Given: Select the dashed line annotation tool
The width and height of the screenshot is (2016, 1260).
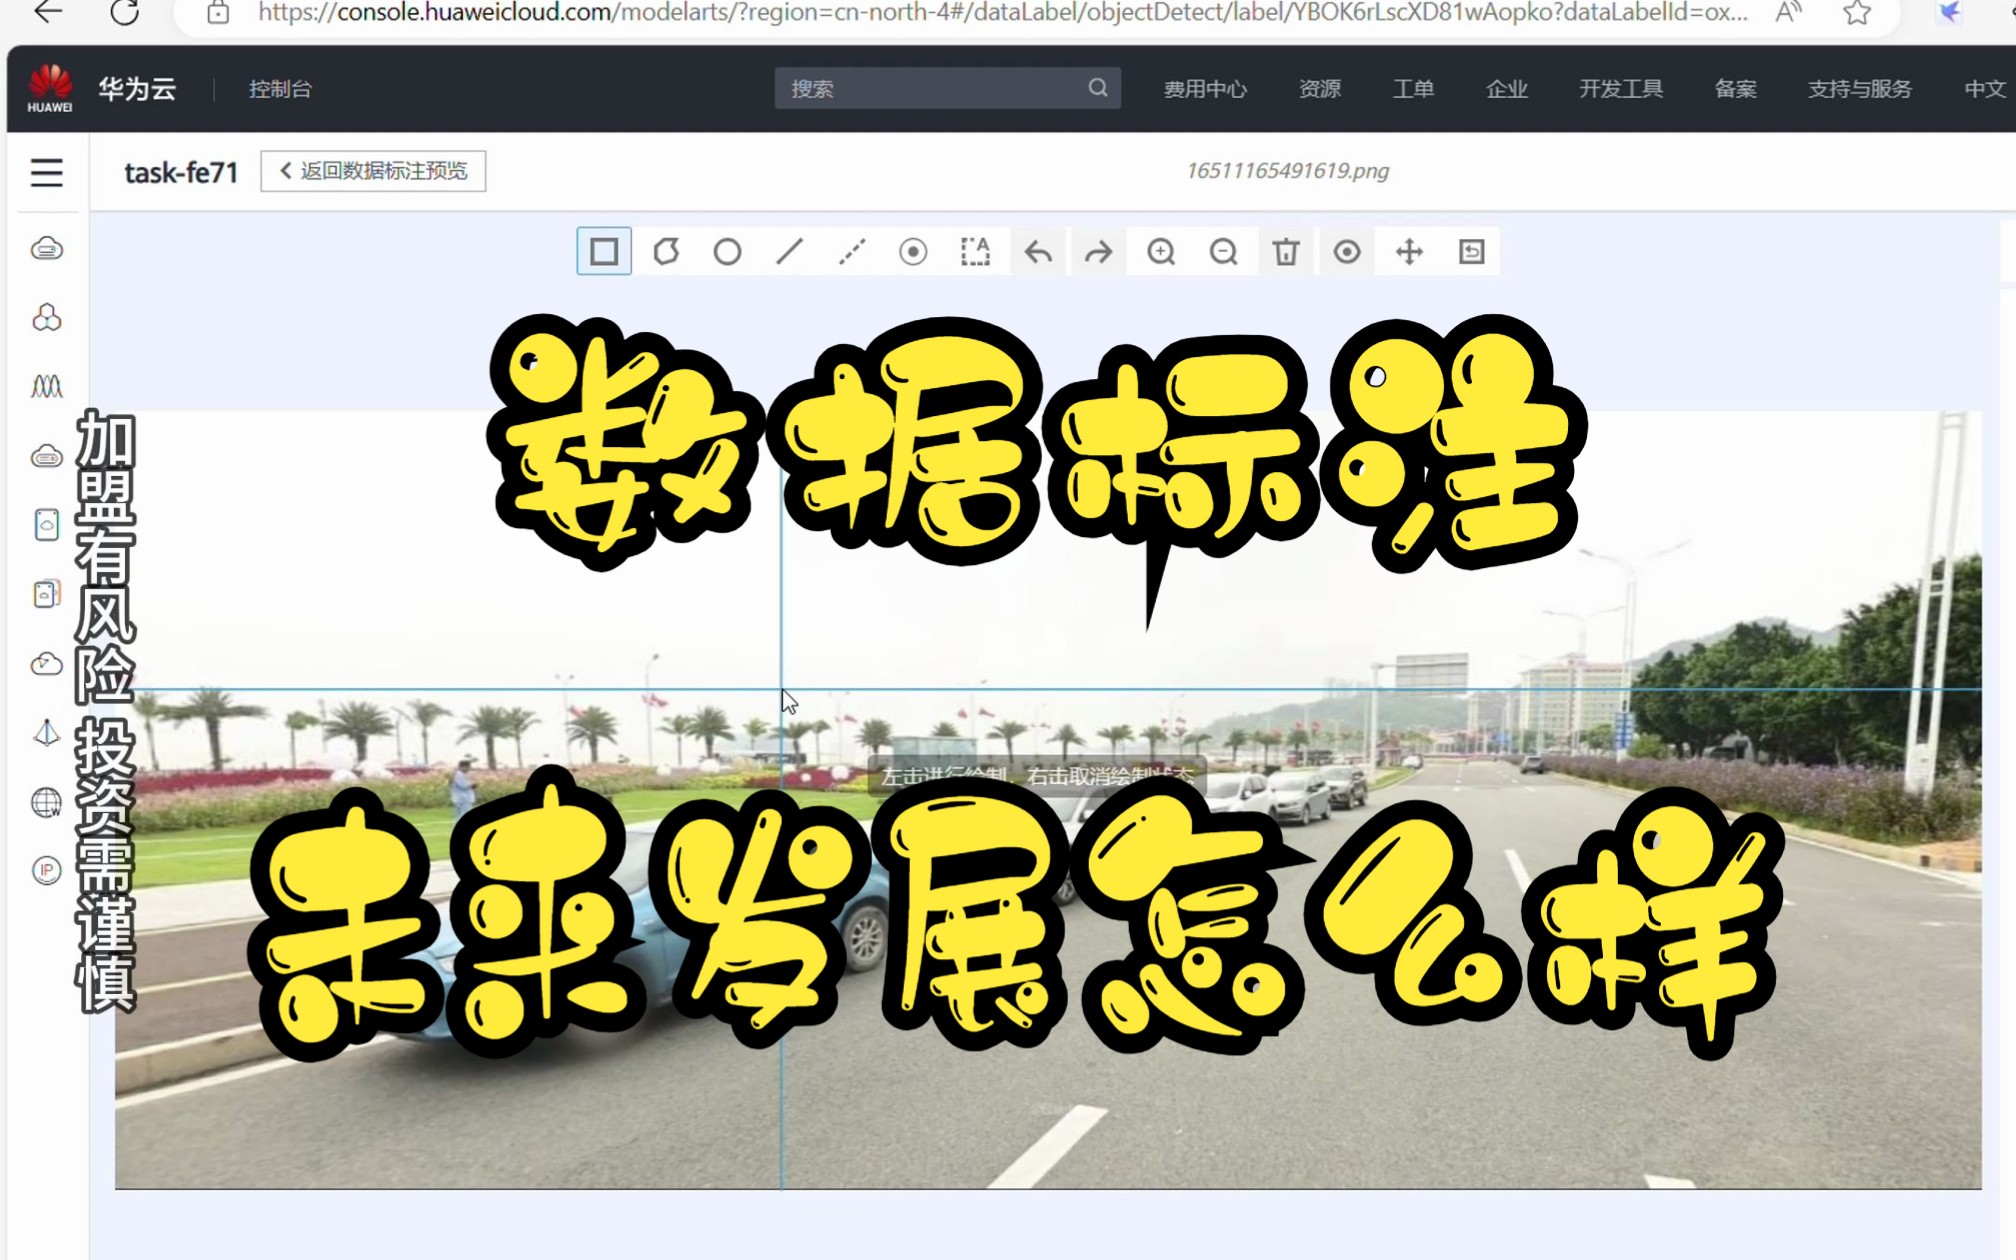Looking at the screenshot, I should tap(851, 252).
